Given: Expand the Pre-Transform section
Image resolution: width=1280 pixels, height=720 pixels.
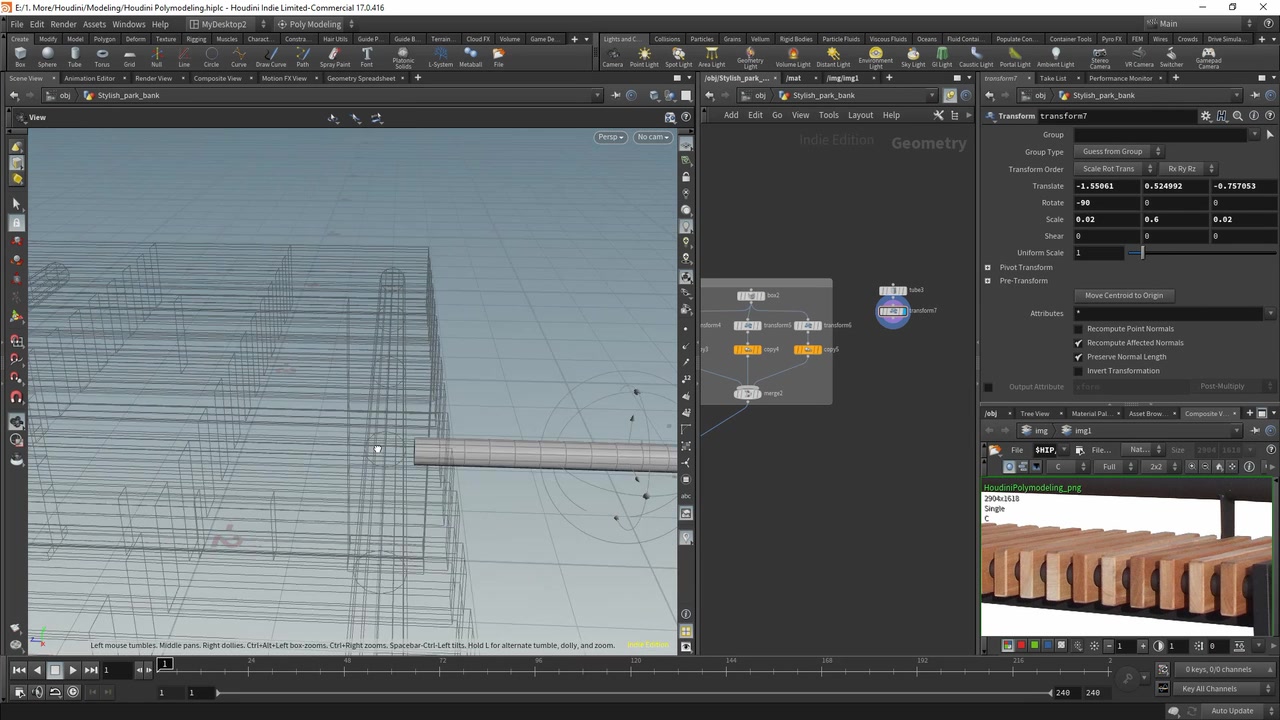Looking at the screenshot, I should click(988, 281).
